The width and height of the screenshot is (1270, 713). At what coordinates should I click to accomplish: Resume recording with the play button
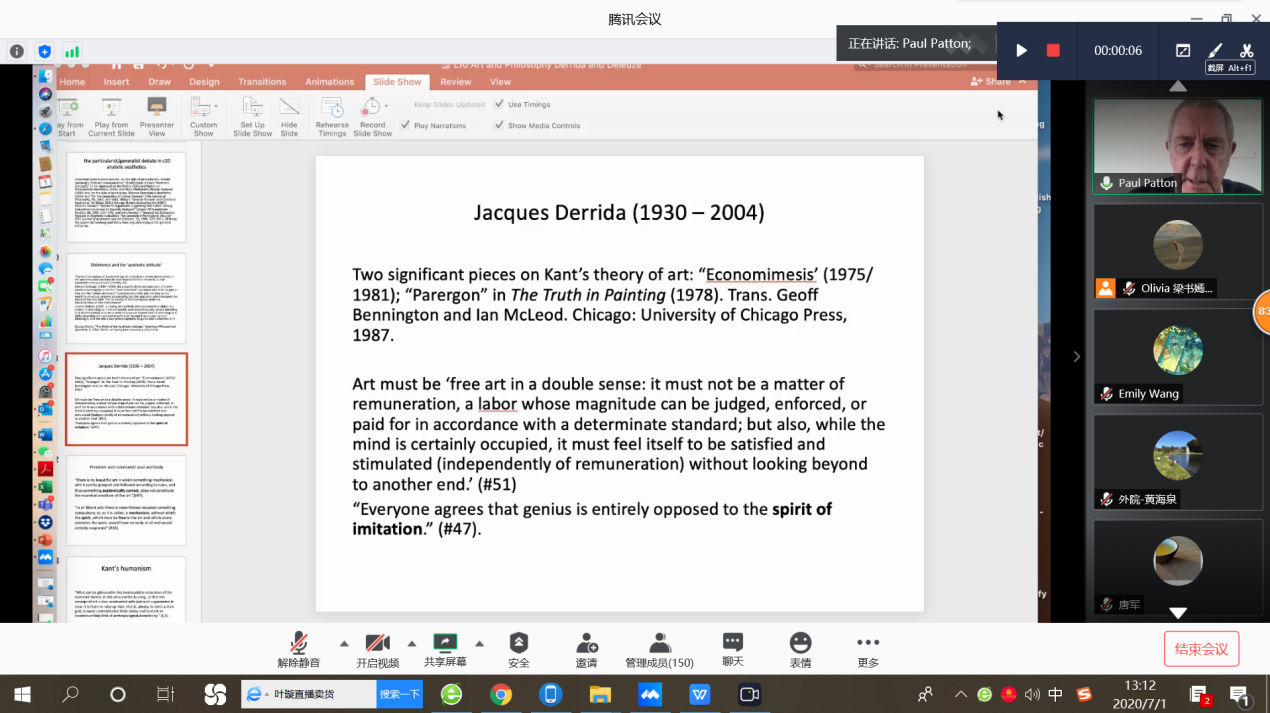1021,51
